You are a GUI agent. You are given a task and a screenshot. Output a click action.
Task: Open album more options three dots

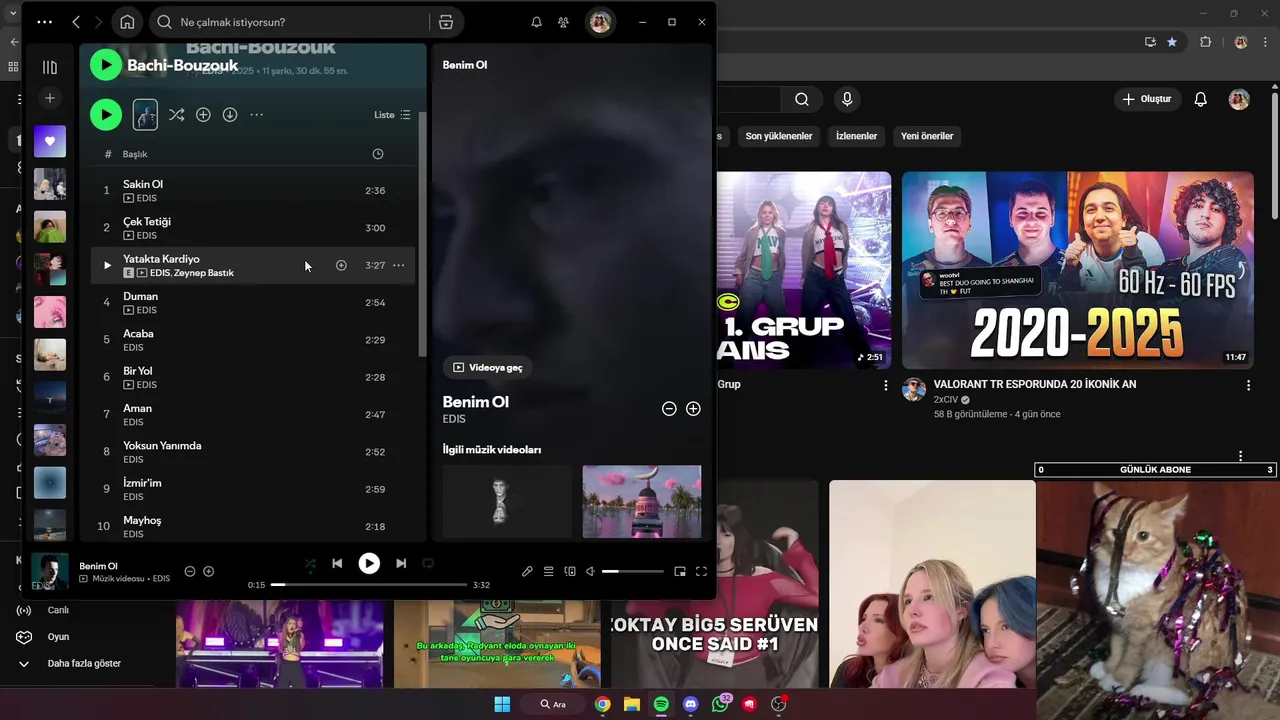[257, 115]
